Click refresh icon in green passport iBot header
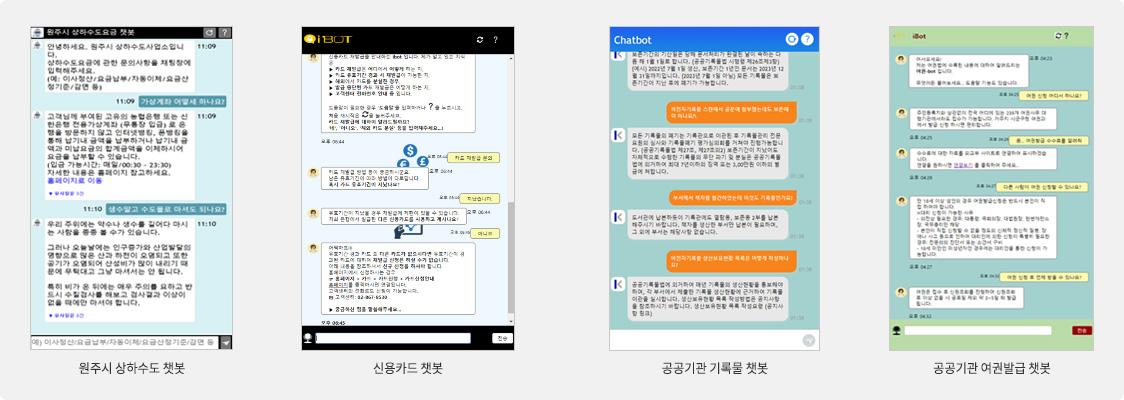Viewport: 1124px width, 400px height. (x=1058, y=35)
